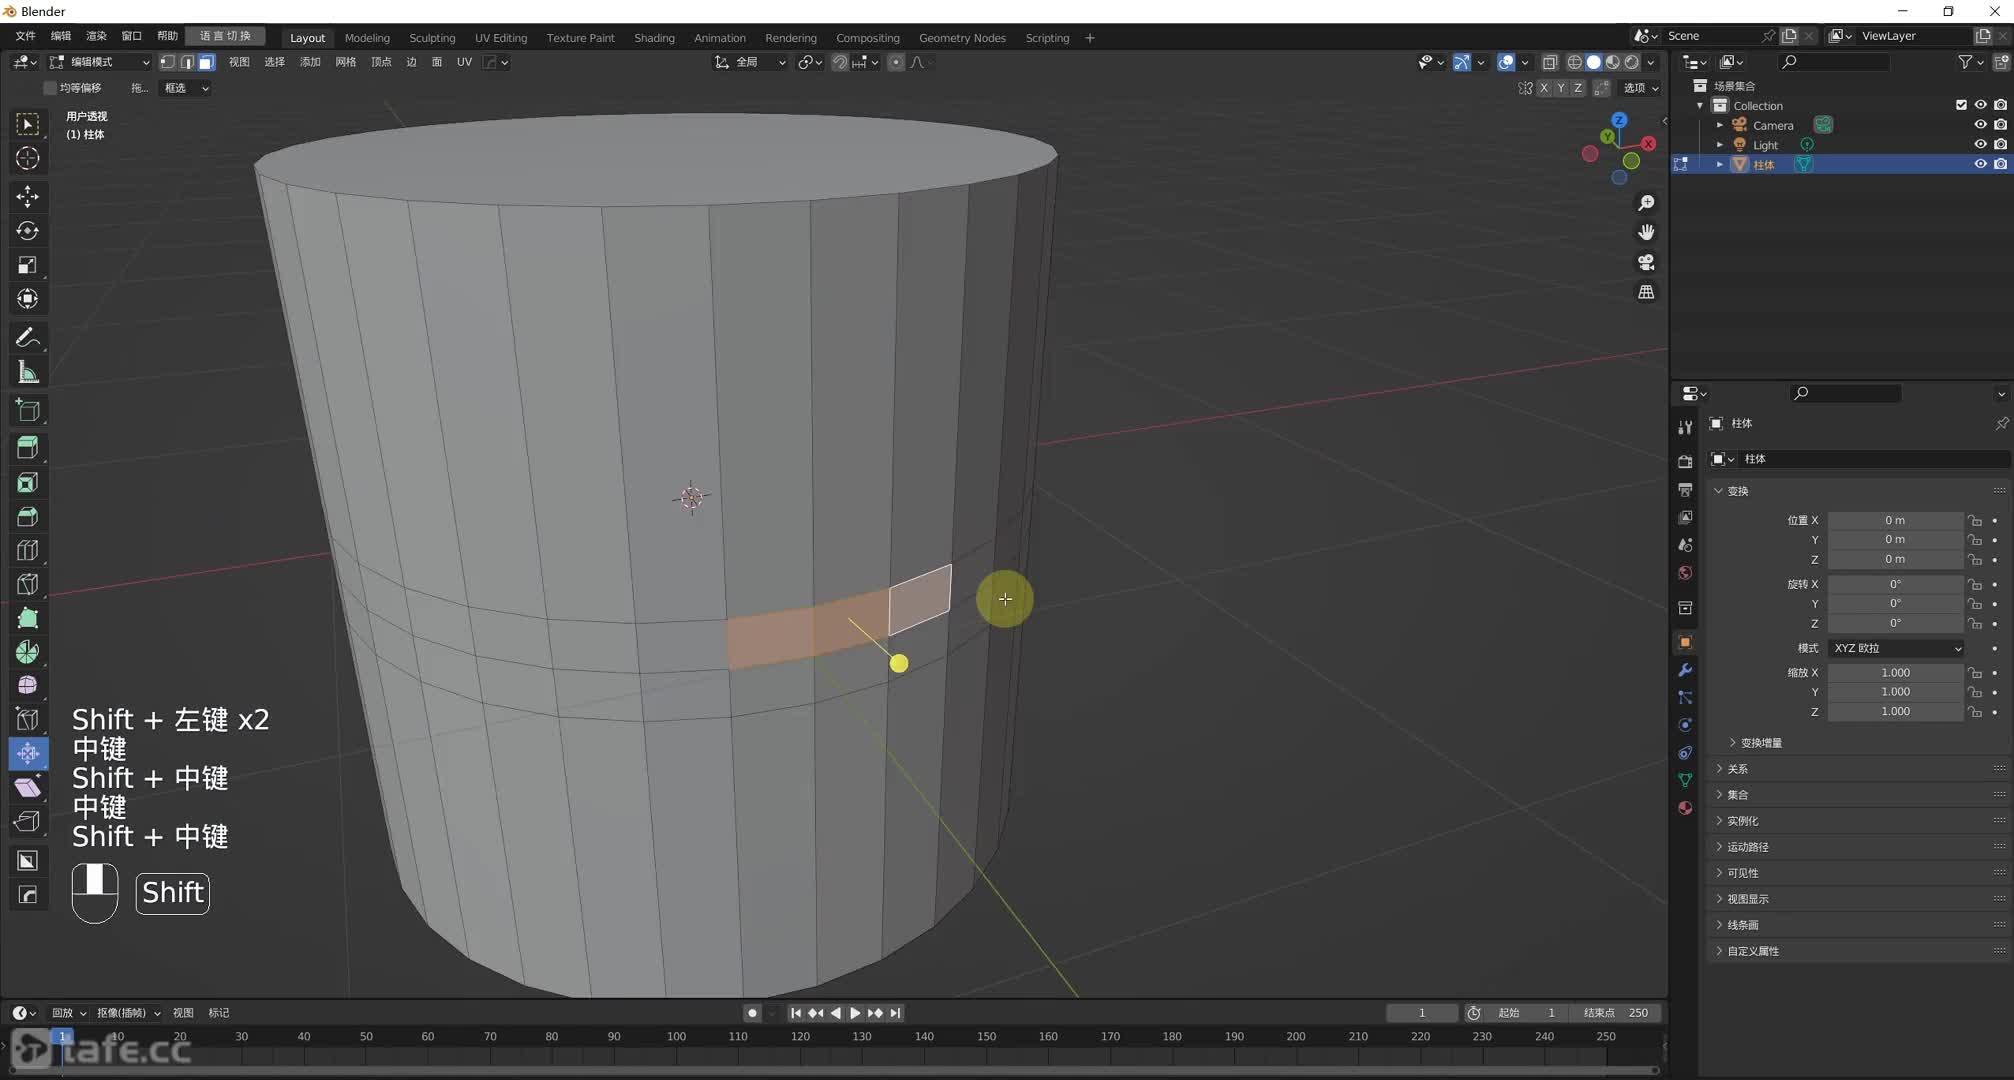Open the Render properties tab icon

tap(1685, 462)
